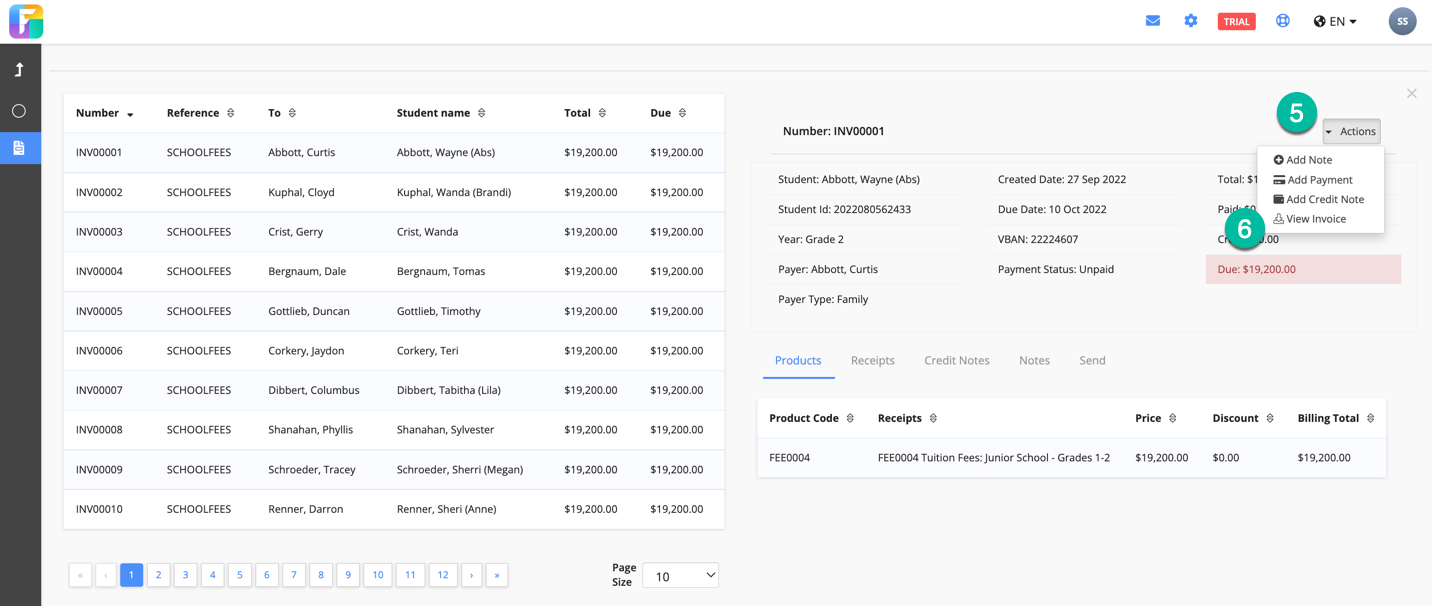Click the red TRIAL badge
Image resolution: width=1432 pixels, height=606 pixels.
(x=1236, y=21)
